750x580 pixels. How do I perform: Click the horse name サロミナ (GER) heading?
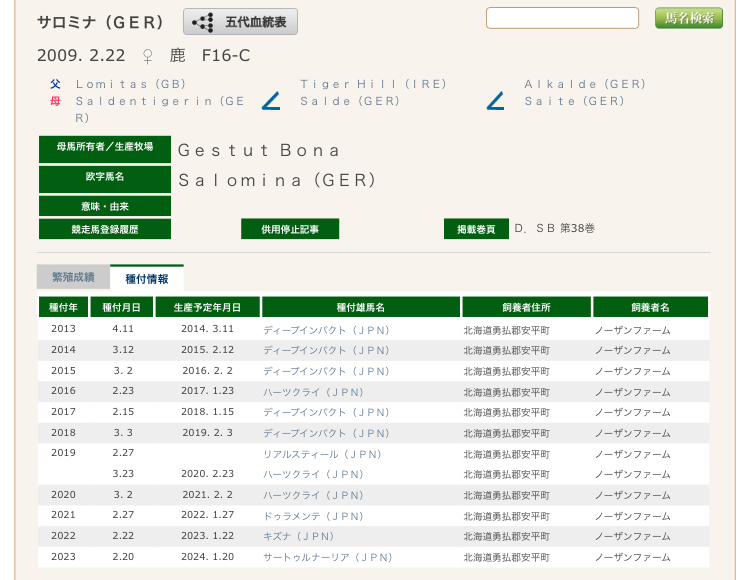tap(100, 22)
